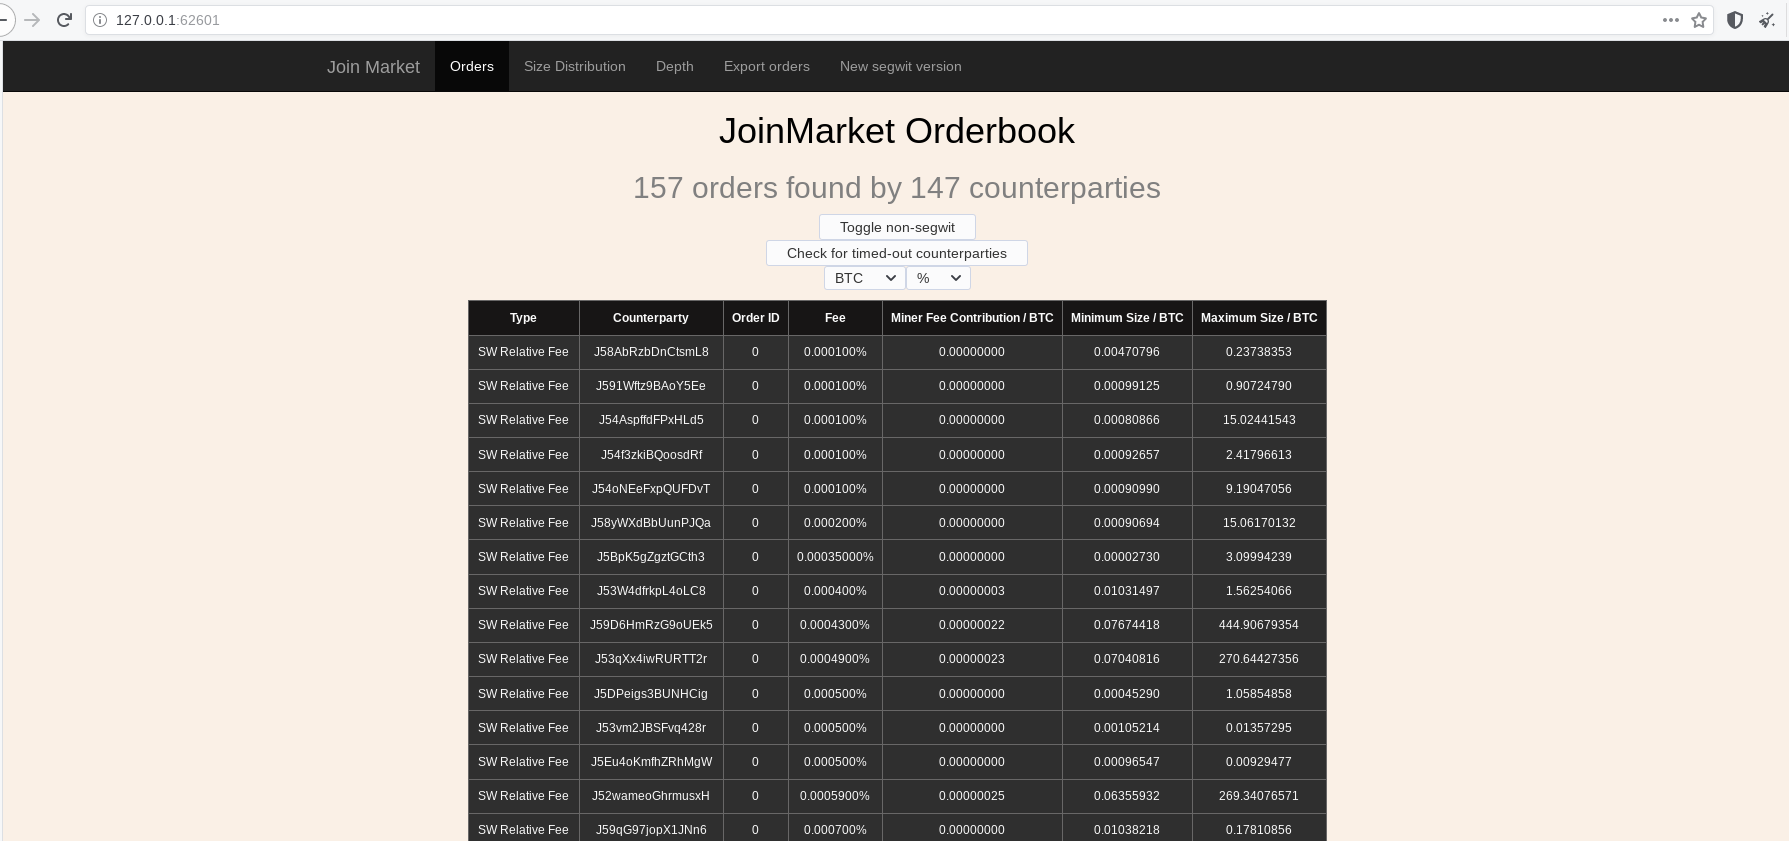Click the rightmost toolbar extension icon
The image size is (1789, 841).
[1767, 20]
